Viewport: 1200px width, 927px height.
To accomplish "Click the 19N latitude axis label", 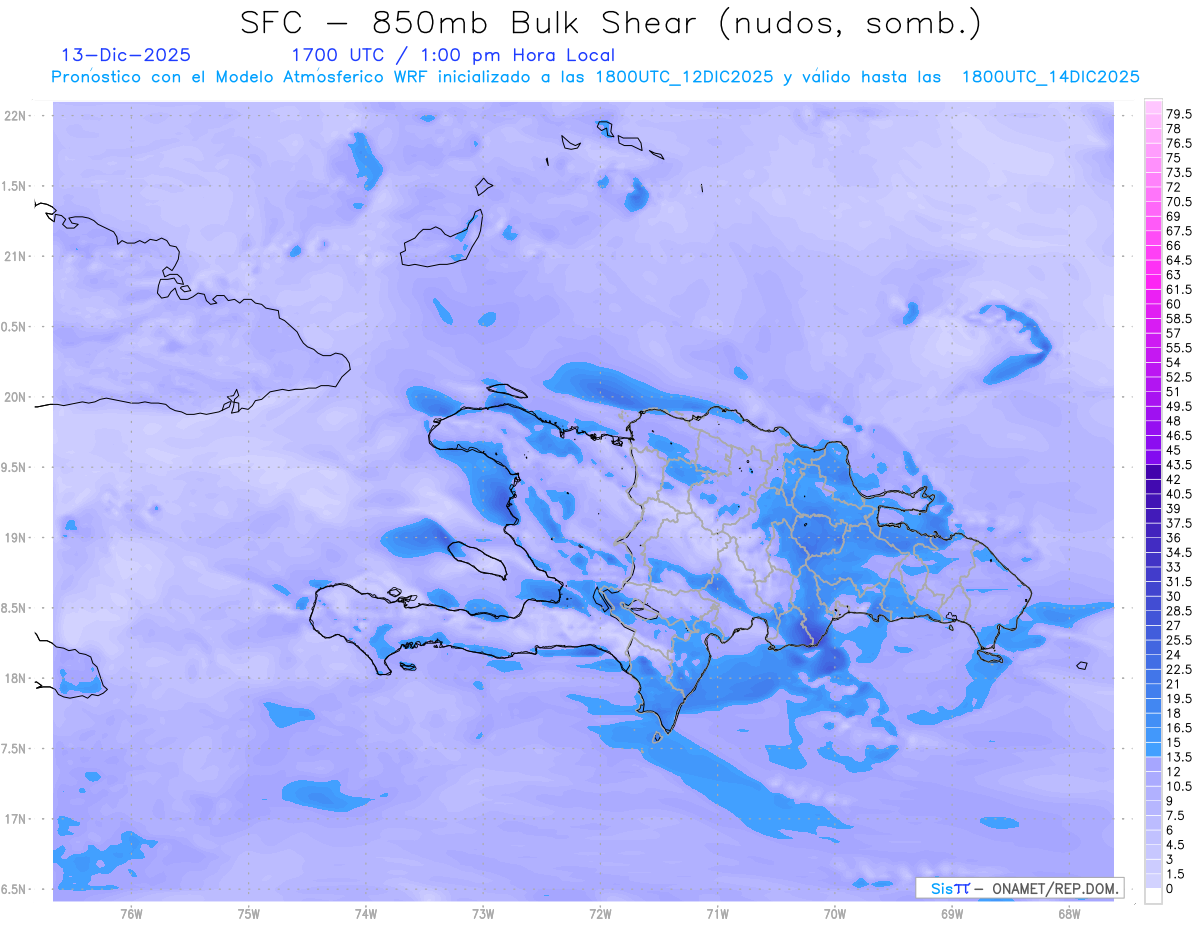I will click(16, 537).
